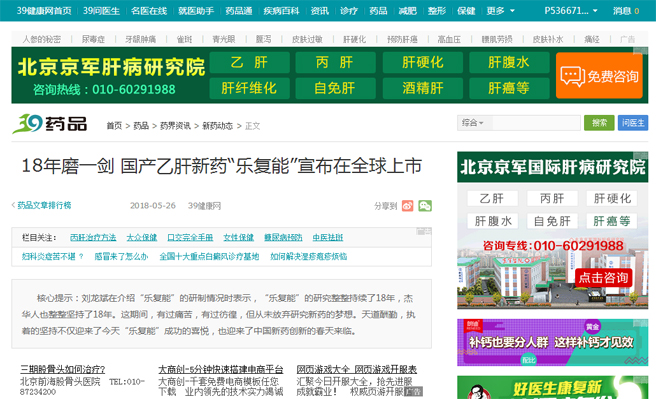The height and width of the screenshot is (399, 656).
Task: Click the 39 药品 logo
Action: tap(50, 124)
